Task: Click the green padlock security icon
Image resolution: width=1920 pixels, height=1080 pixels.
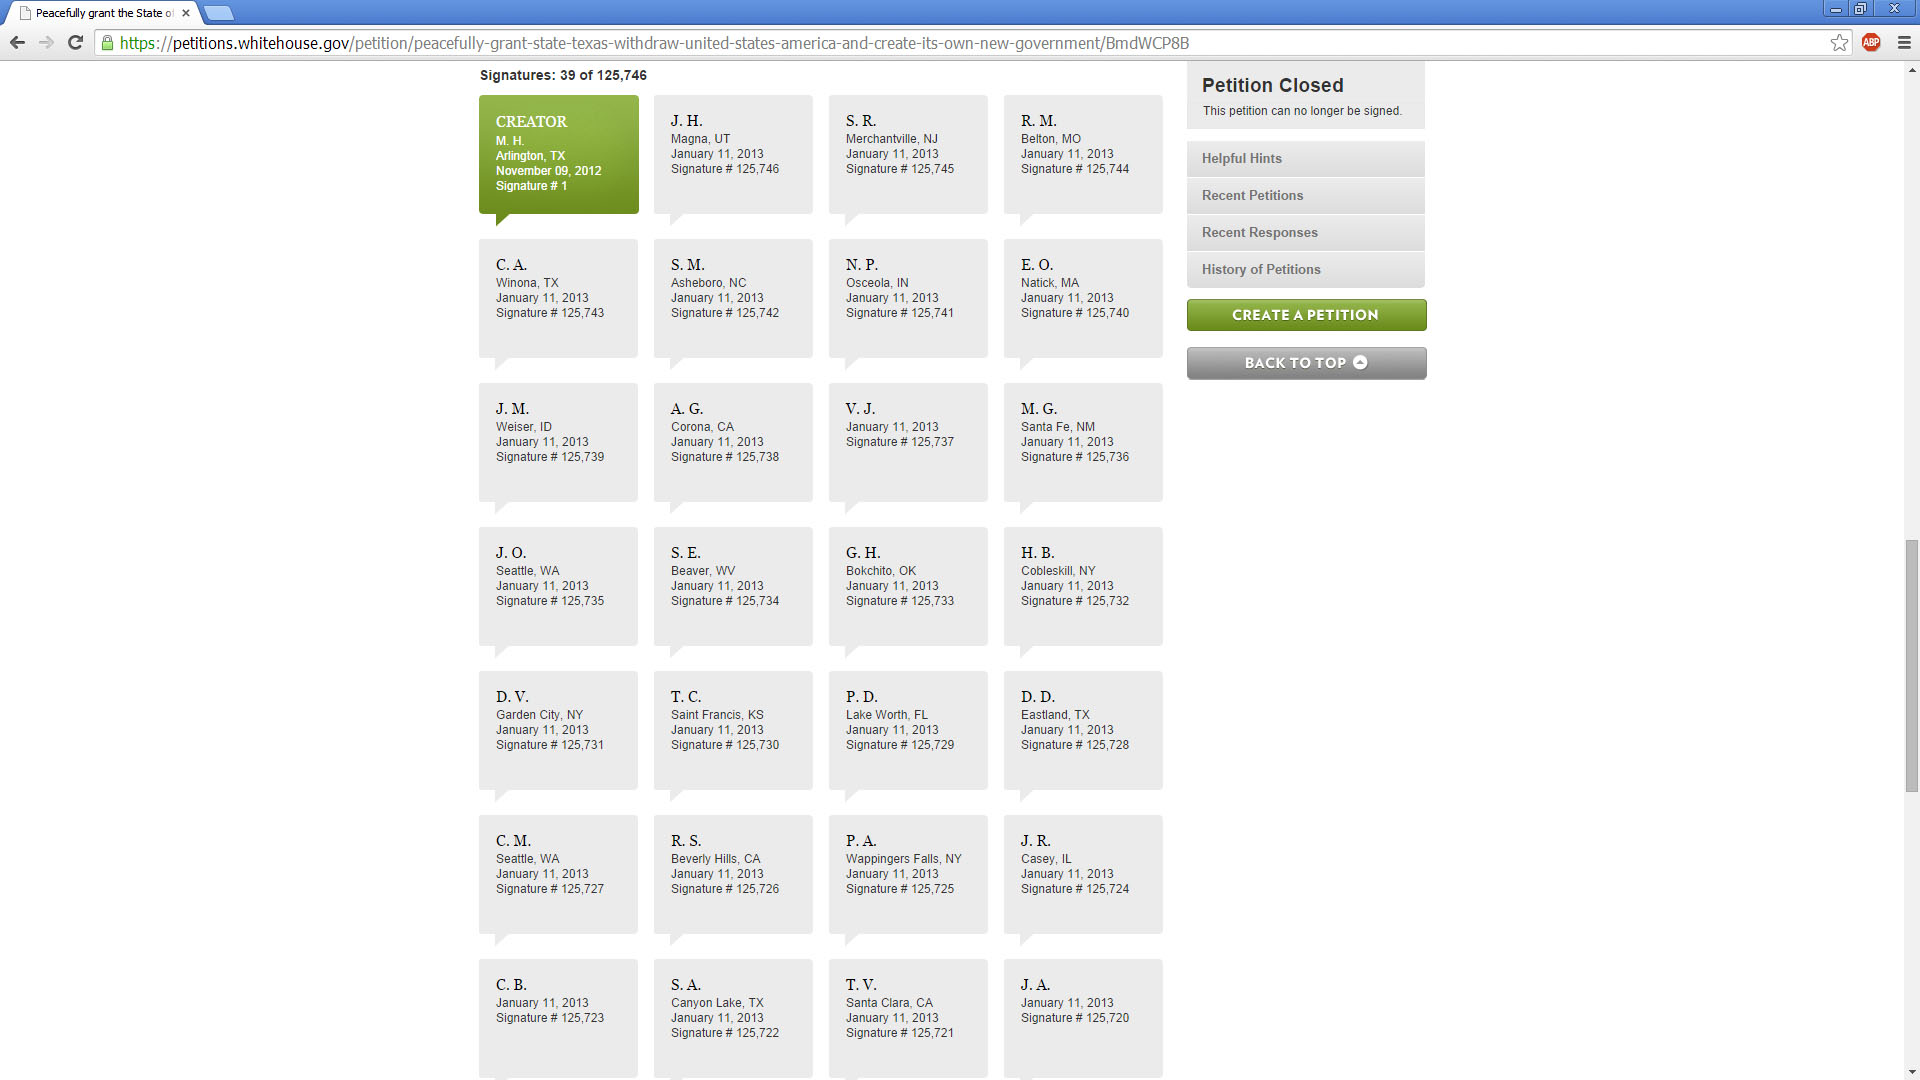Action: click(108, 42)
